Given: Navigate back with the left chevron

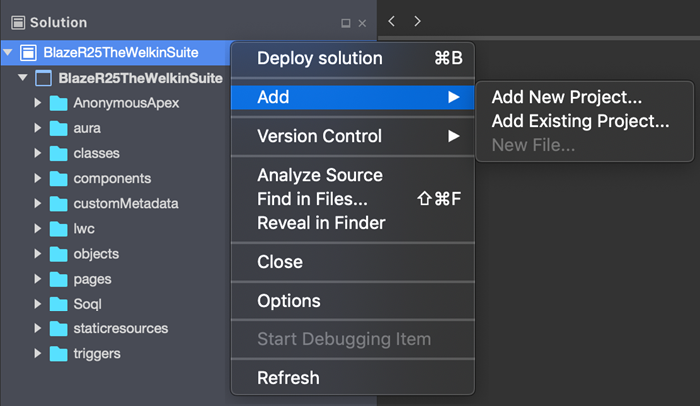Looking at the screenshot, I should coord(392,21).
